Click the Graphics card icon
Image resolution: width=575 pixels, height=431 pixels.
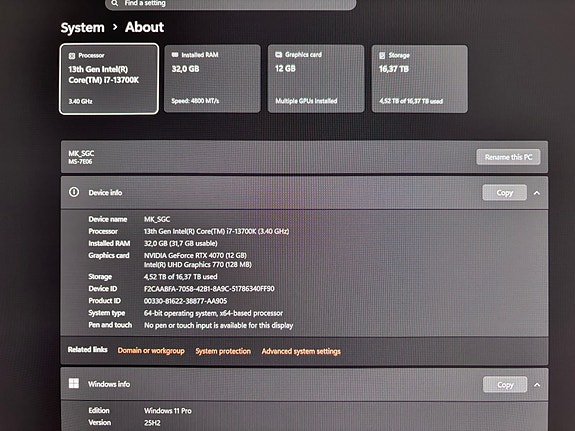[x=279, y=55]
